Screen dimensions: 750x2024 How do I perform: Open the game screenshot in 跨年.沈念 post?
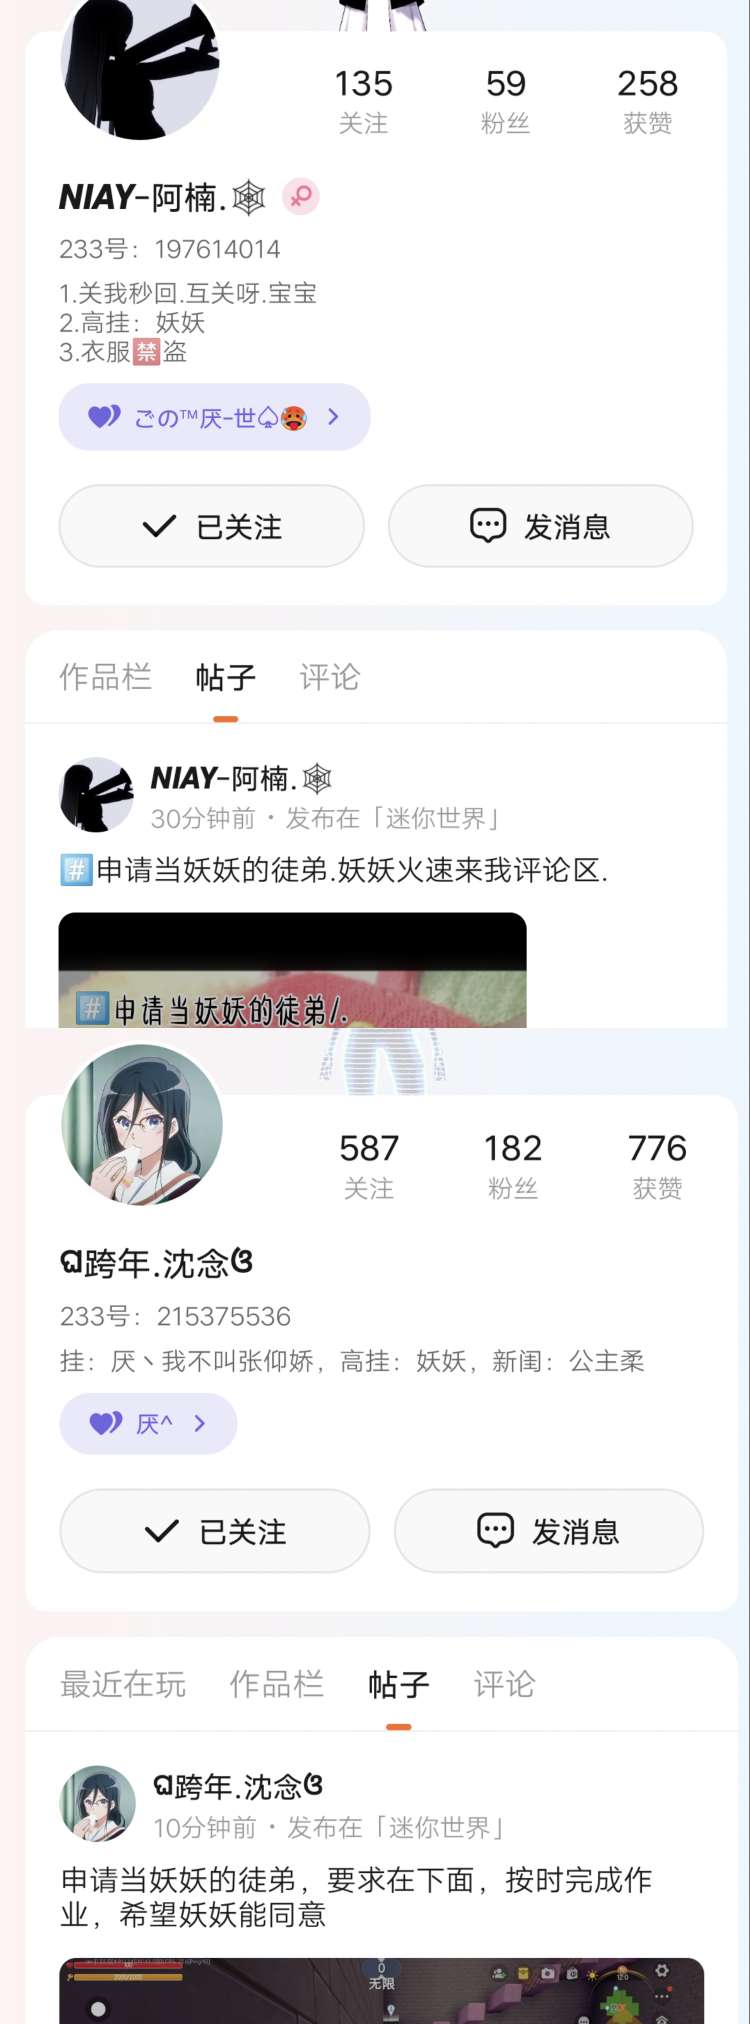coord(381,1990)
